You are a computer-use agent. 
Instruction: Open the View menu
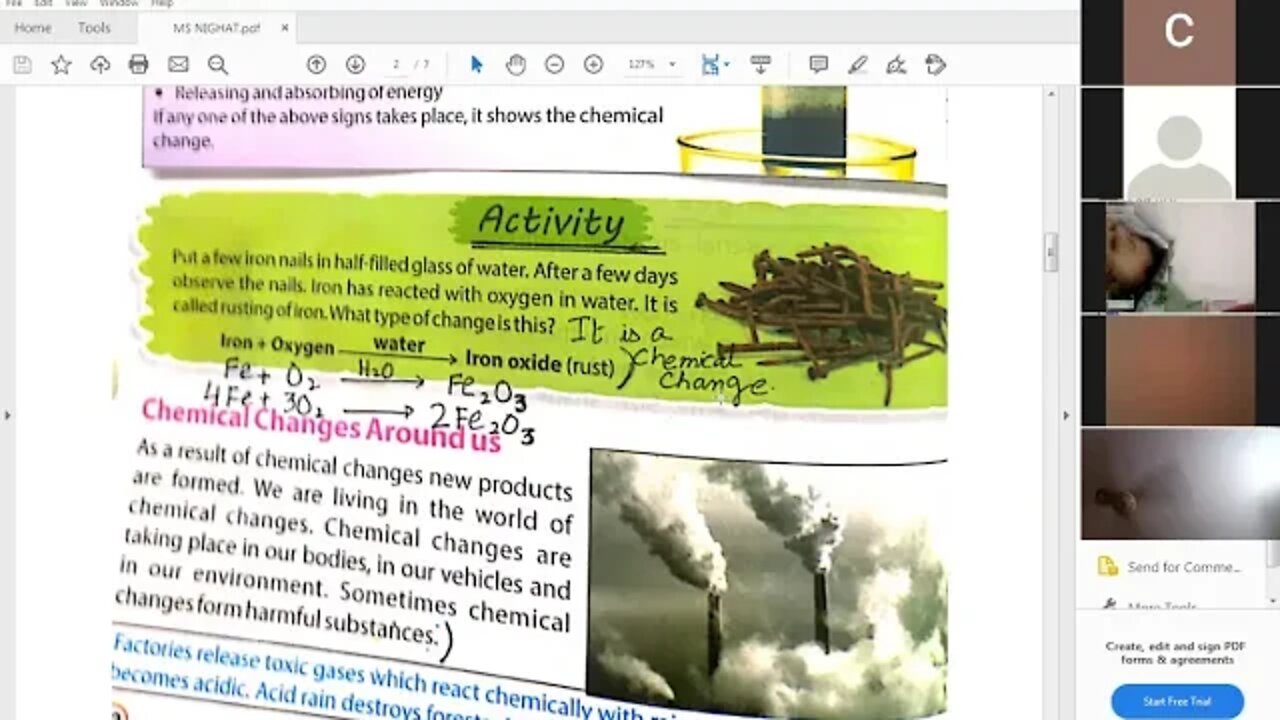click(76, 4)
